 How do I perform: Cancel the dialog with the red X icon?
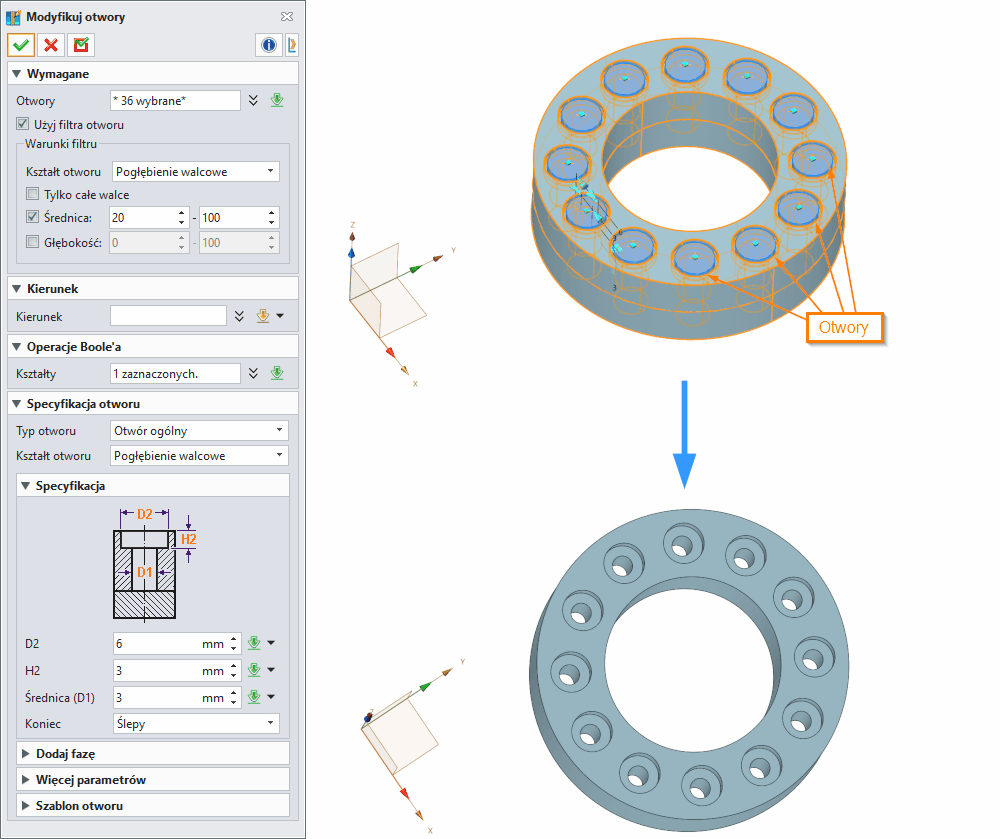[x=49, y=45]
